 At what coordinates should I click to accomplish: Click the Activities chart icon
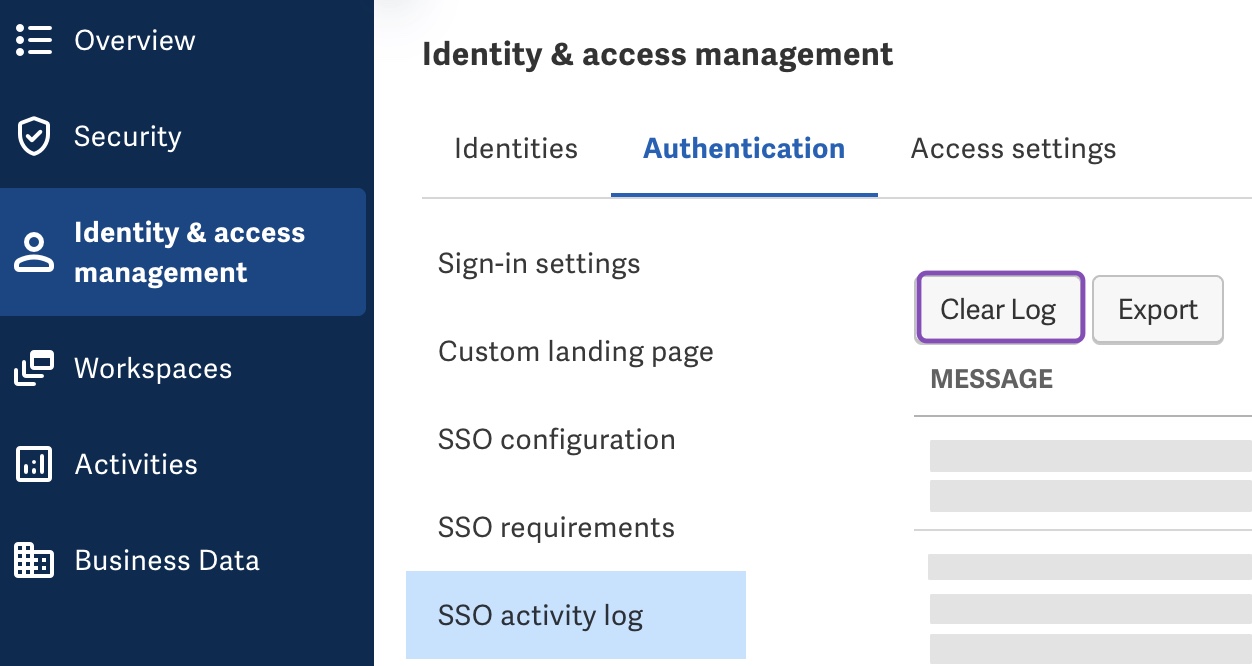click(x=34, y=464)
